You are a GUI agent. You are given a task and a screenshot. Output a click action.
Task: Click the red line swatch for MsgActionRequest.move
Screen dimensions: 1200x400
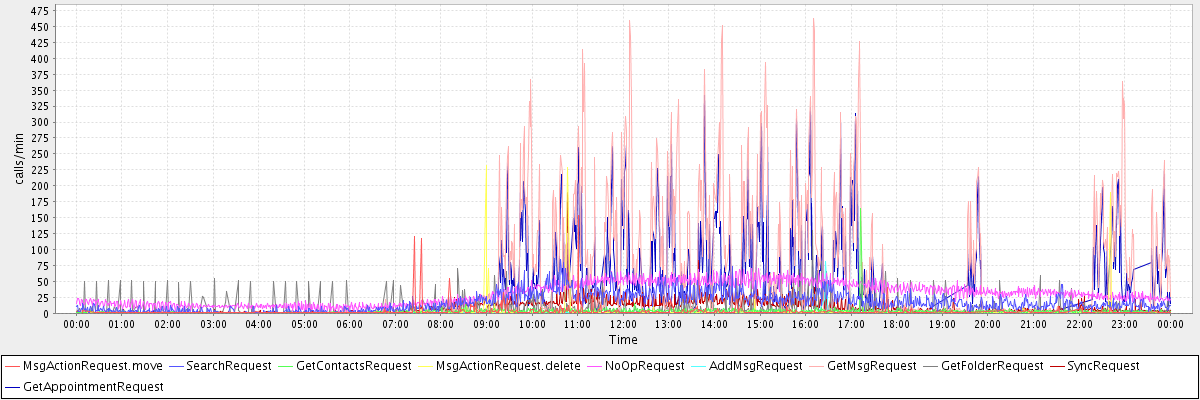pyautogui.click(x=13, y=366)
